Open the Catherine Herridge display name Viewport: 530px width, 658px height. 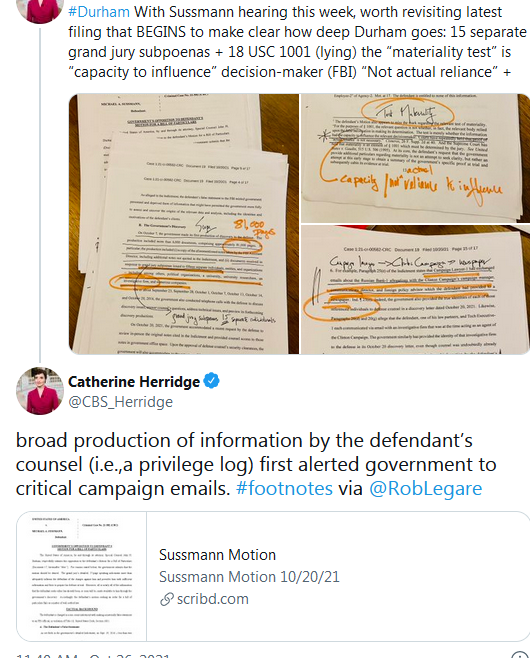tap(134, 382)
